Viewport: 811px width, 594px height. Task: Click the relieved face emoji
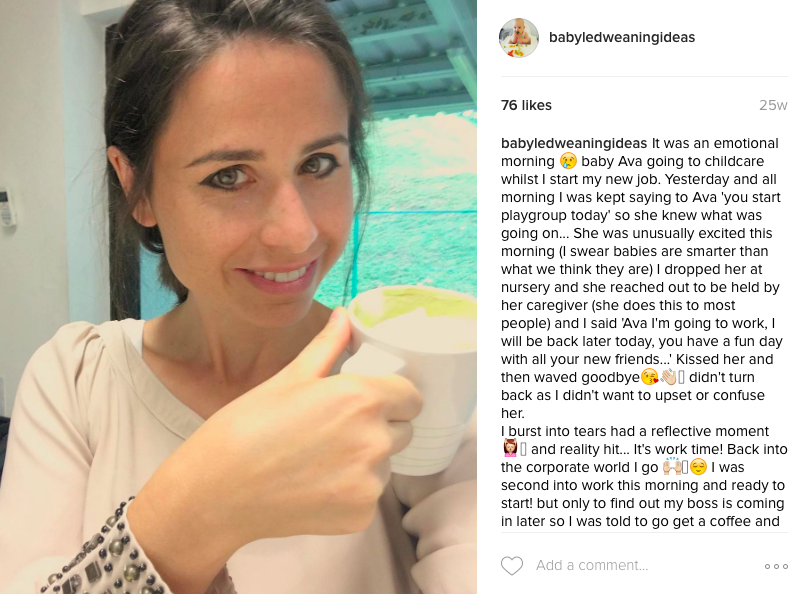click(x=698, y=467)
